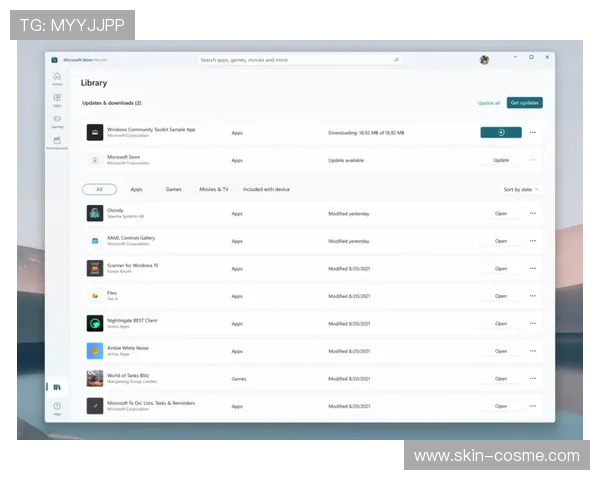This screenshot has height=480, width=600.
Task: Click the Updates & downloads (2) heading
Action: [x=112, y=103]
